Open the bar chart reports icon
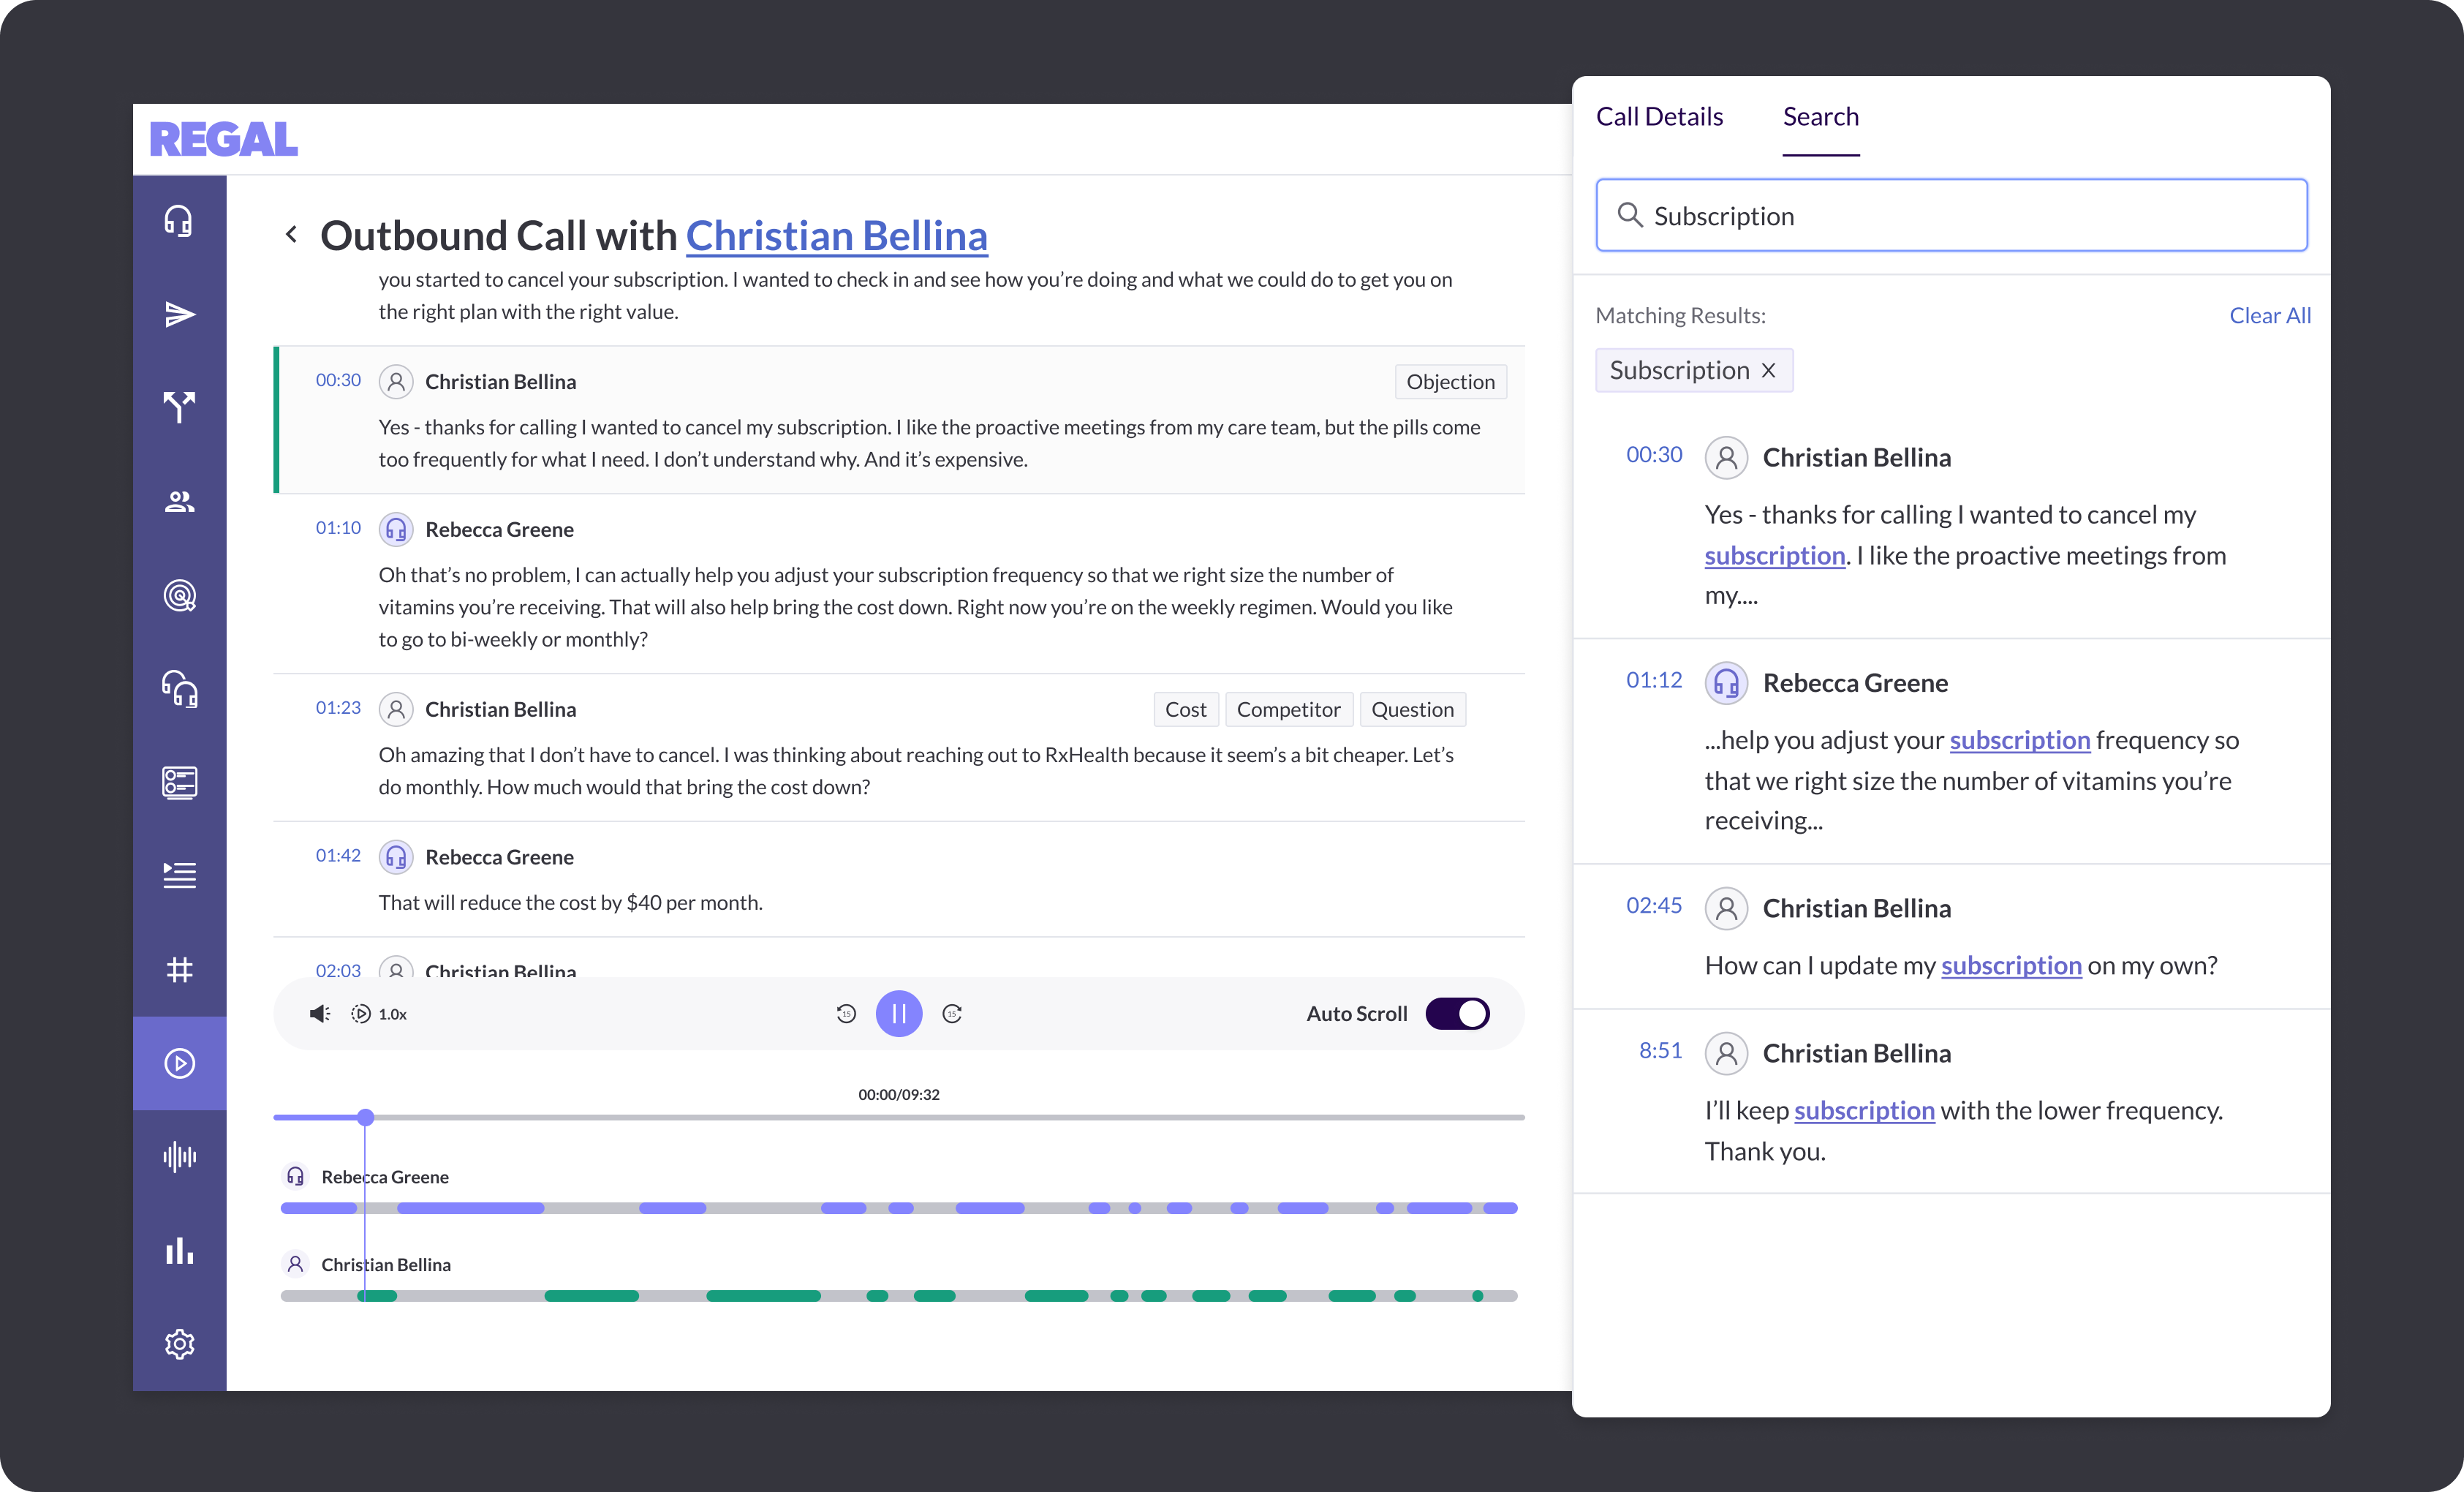This screenshot has width=2464, height=1492. [179, 1251]
